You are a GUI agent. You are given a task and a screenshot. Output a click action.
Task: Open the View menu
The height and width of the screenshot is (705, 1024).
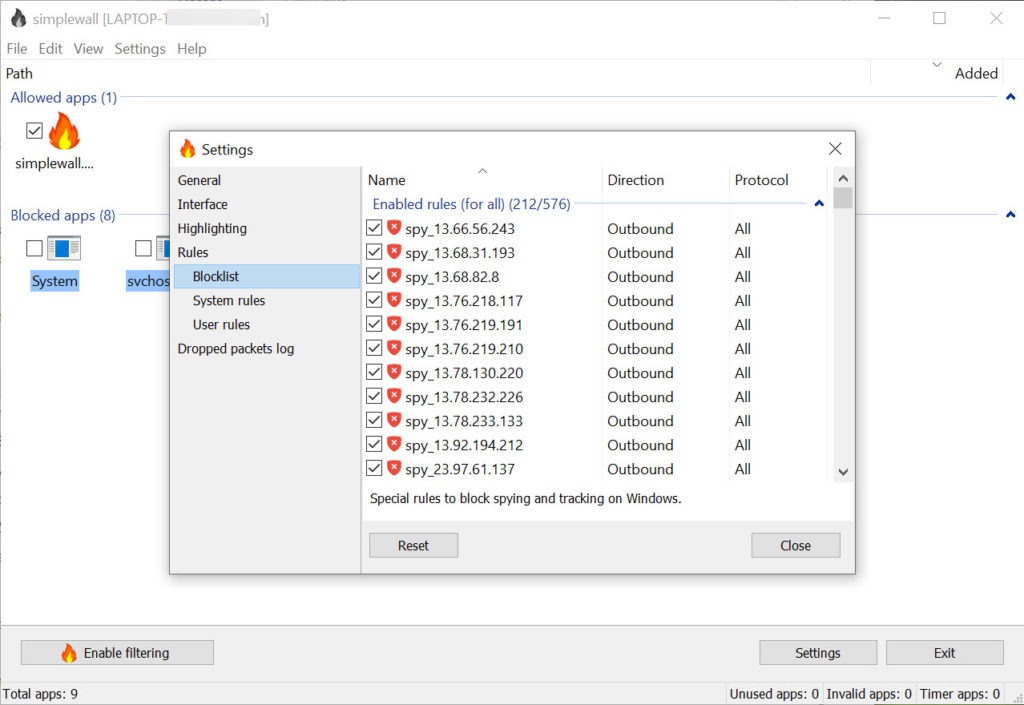pyautogui.click(x=88, y=49)
